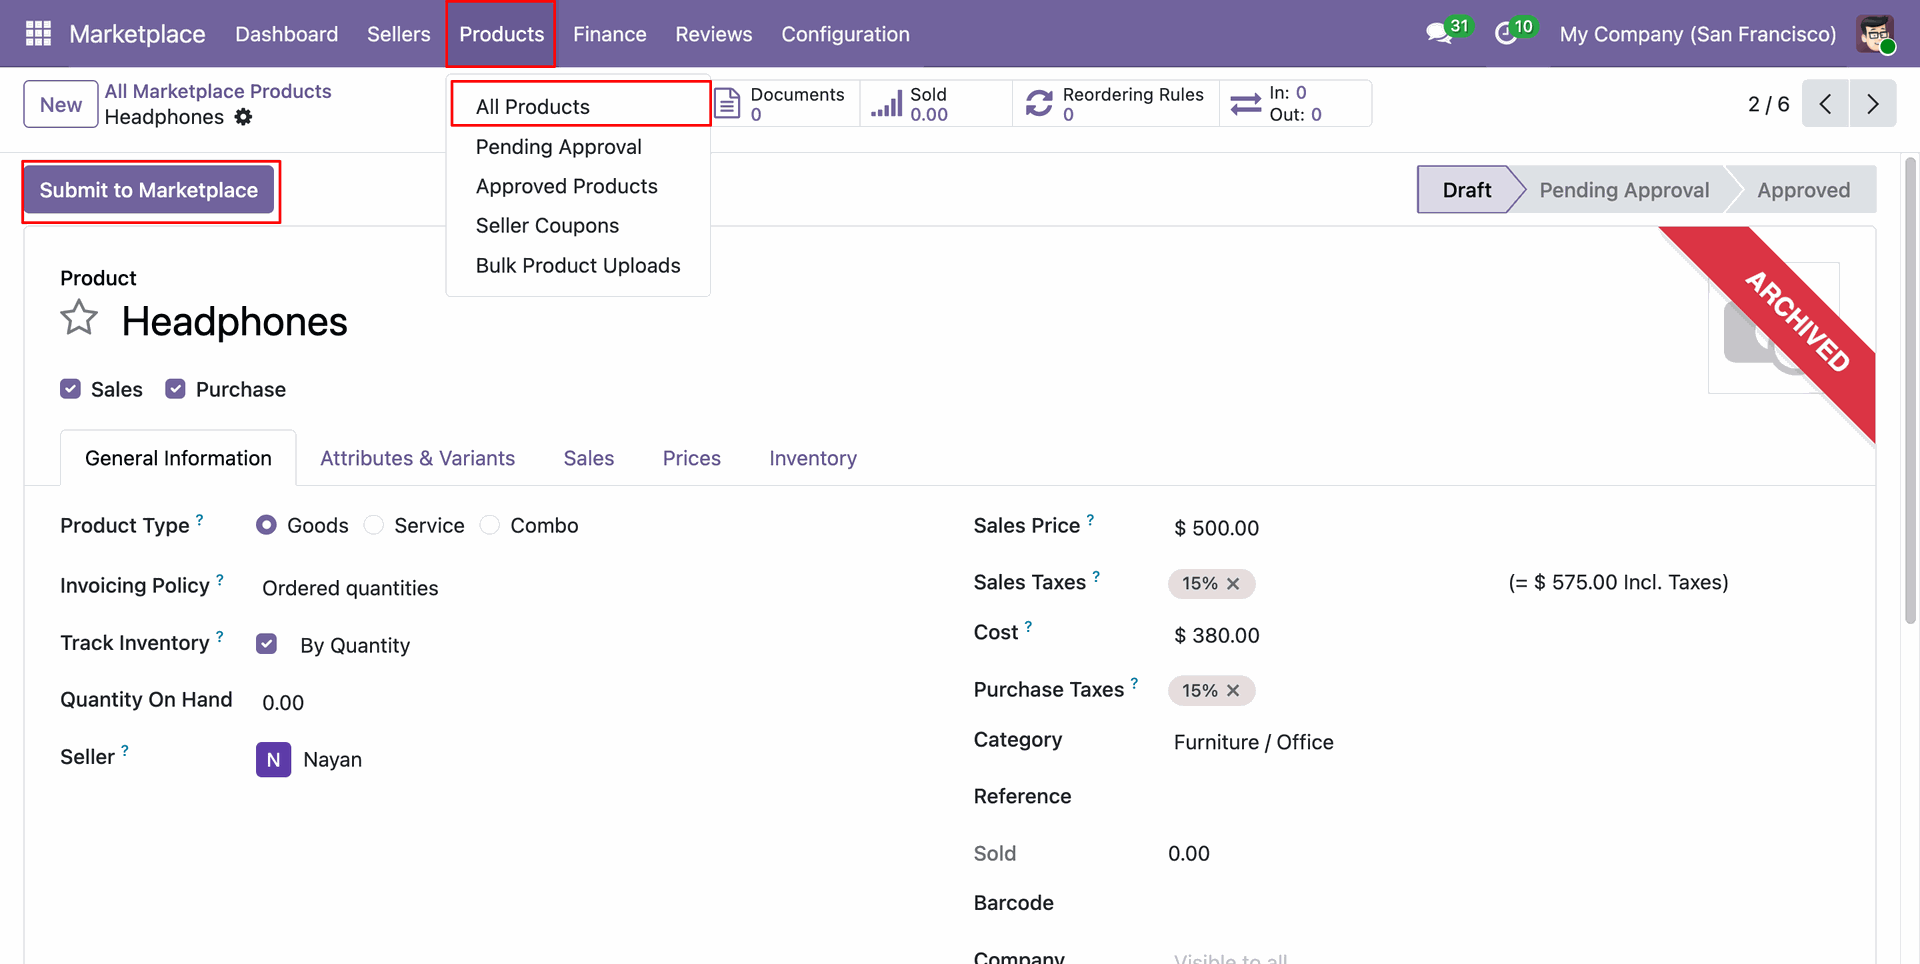Click the user avatar in top bar
Screen dimensions: 1920x964
click(x=1875, y=34)
